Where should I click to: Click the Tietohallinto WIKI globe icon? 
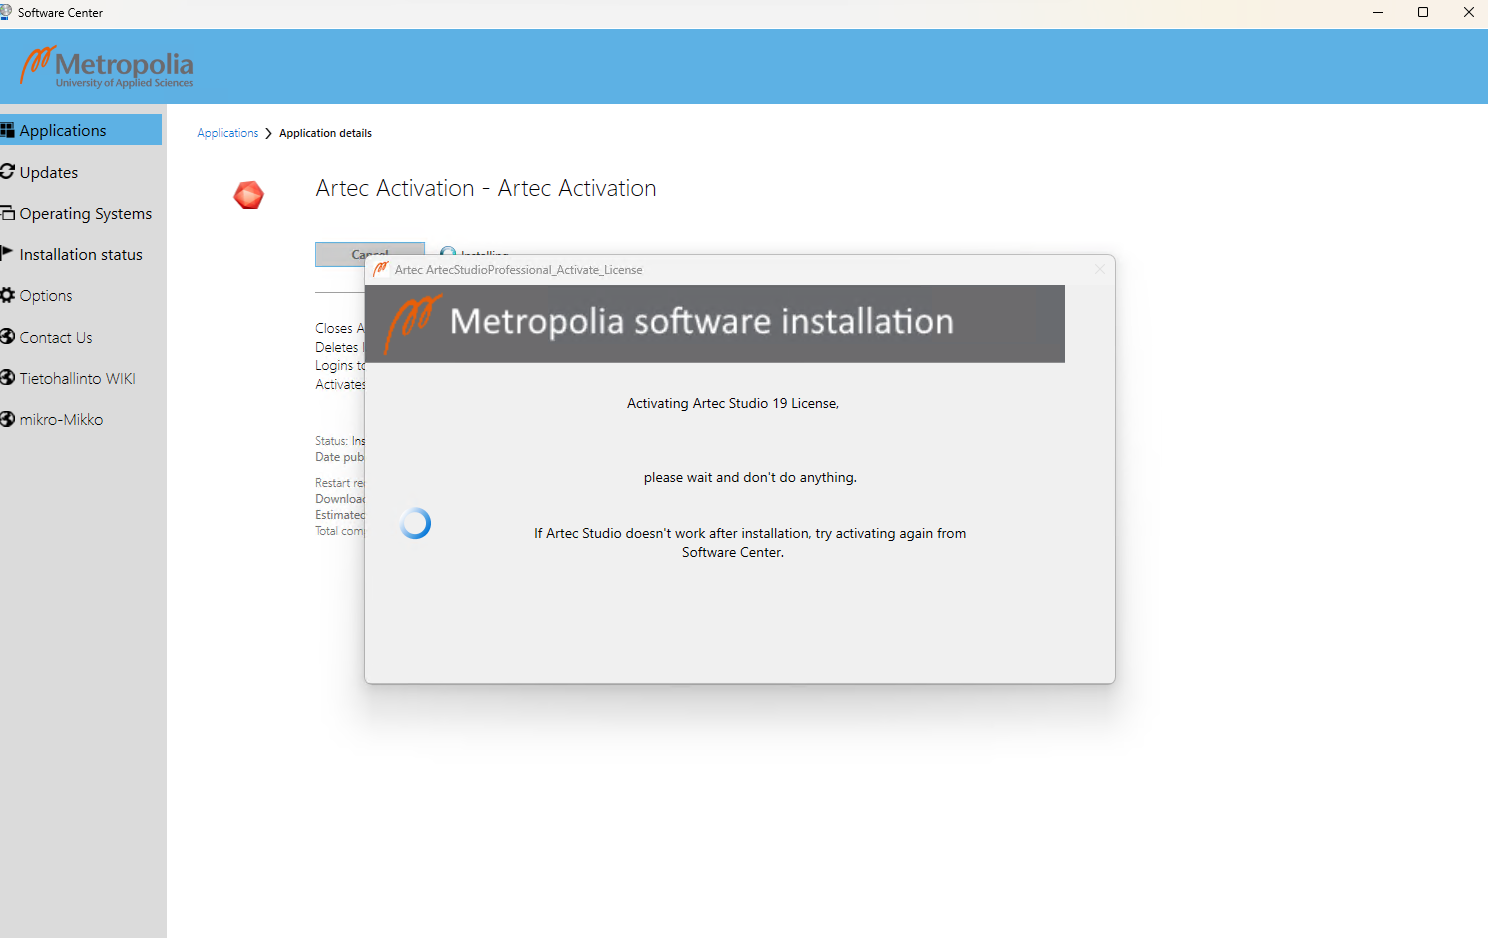[7, 378]
